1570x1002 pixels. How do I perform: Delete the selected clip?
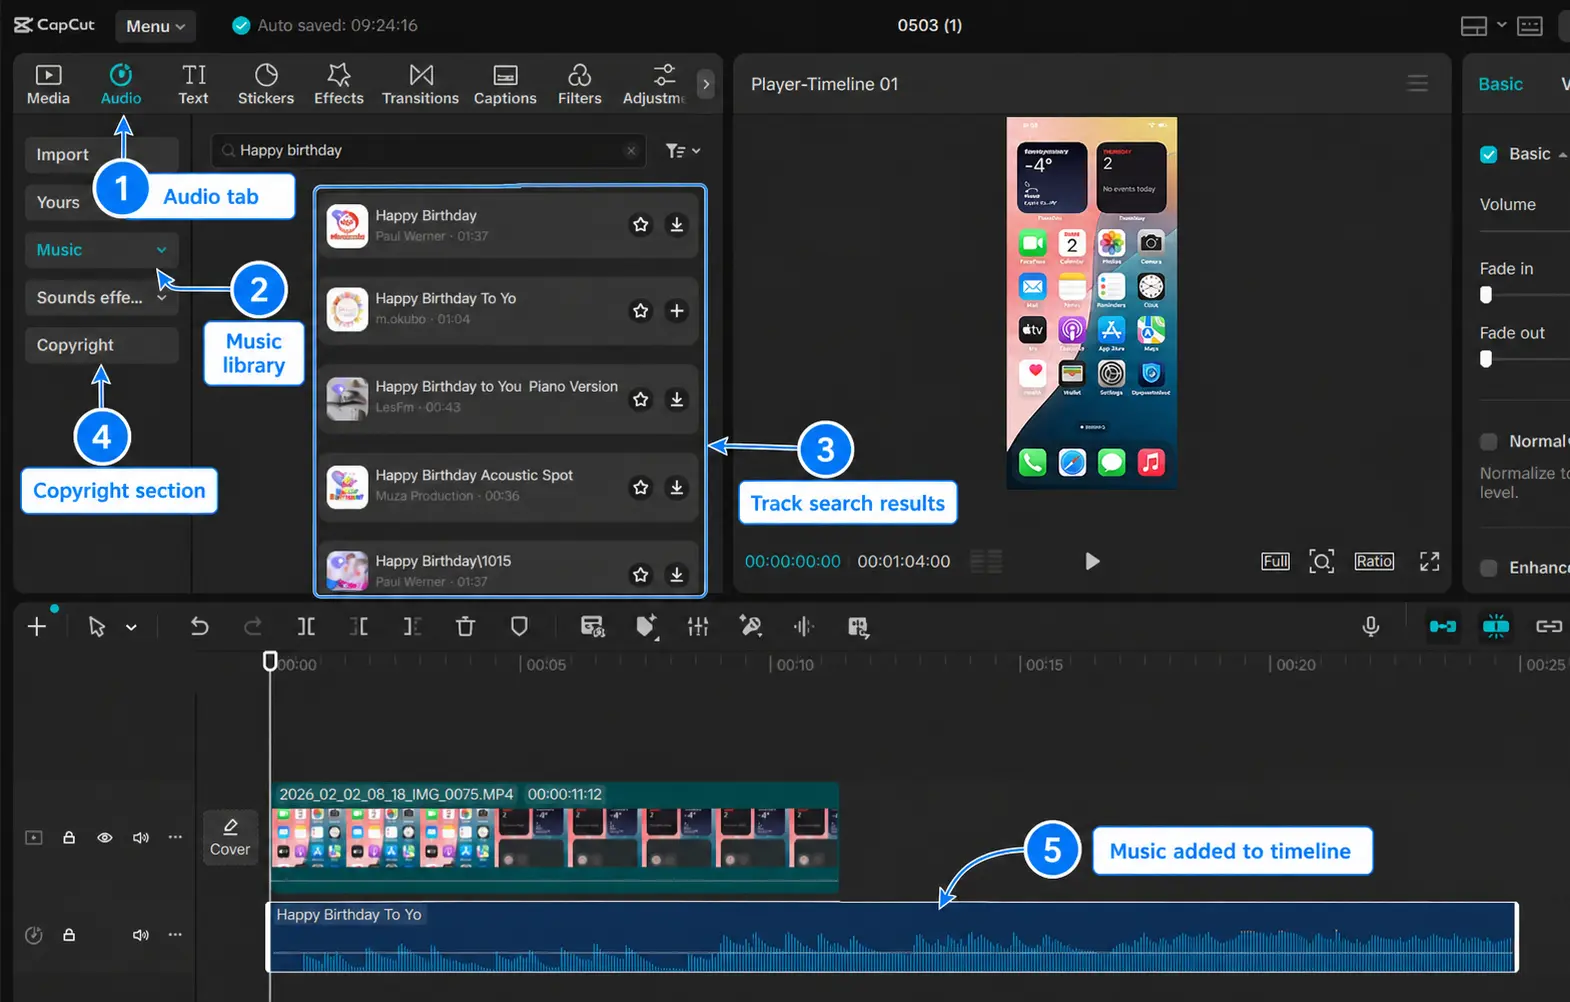coord(465,627)
